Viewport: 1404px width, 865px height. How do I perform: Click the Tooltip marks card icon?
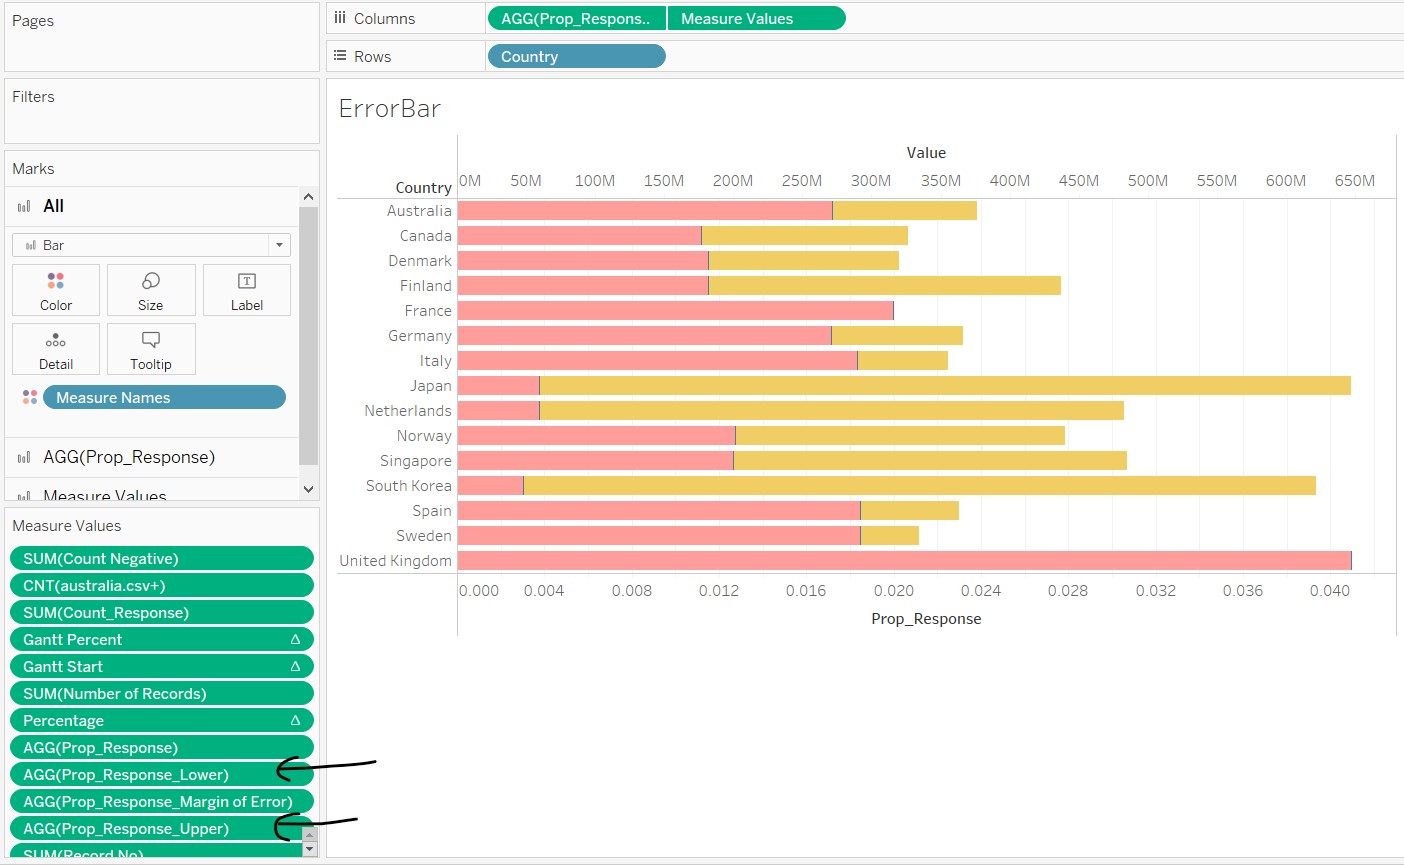pyautogui.click(x=151, y=340)
